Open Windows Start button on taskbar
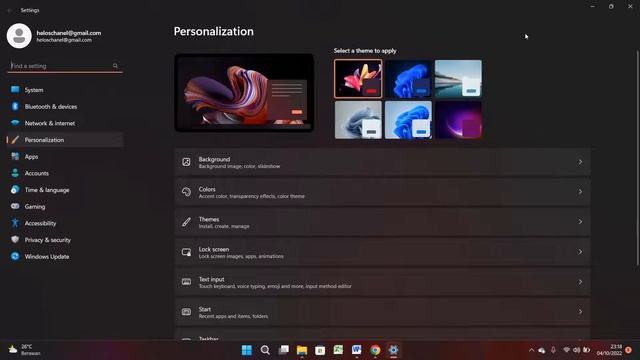The width and height of the screenshot is (640, 360). [247, 350]
